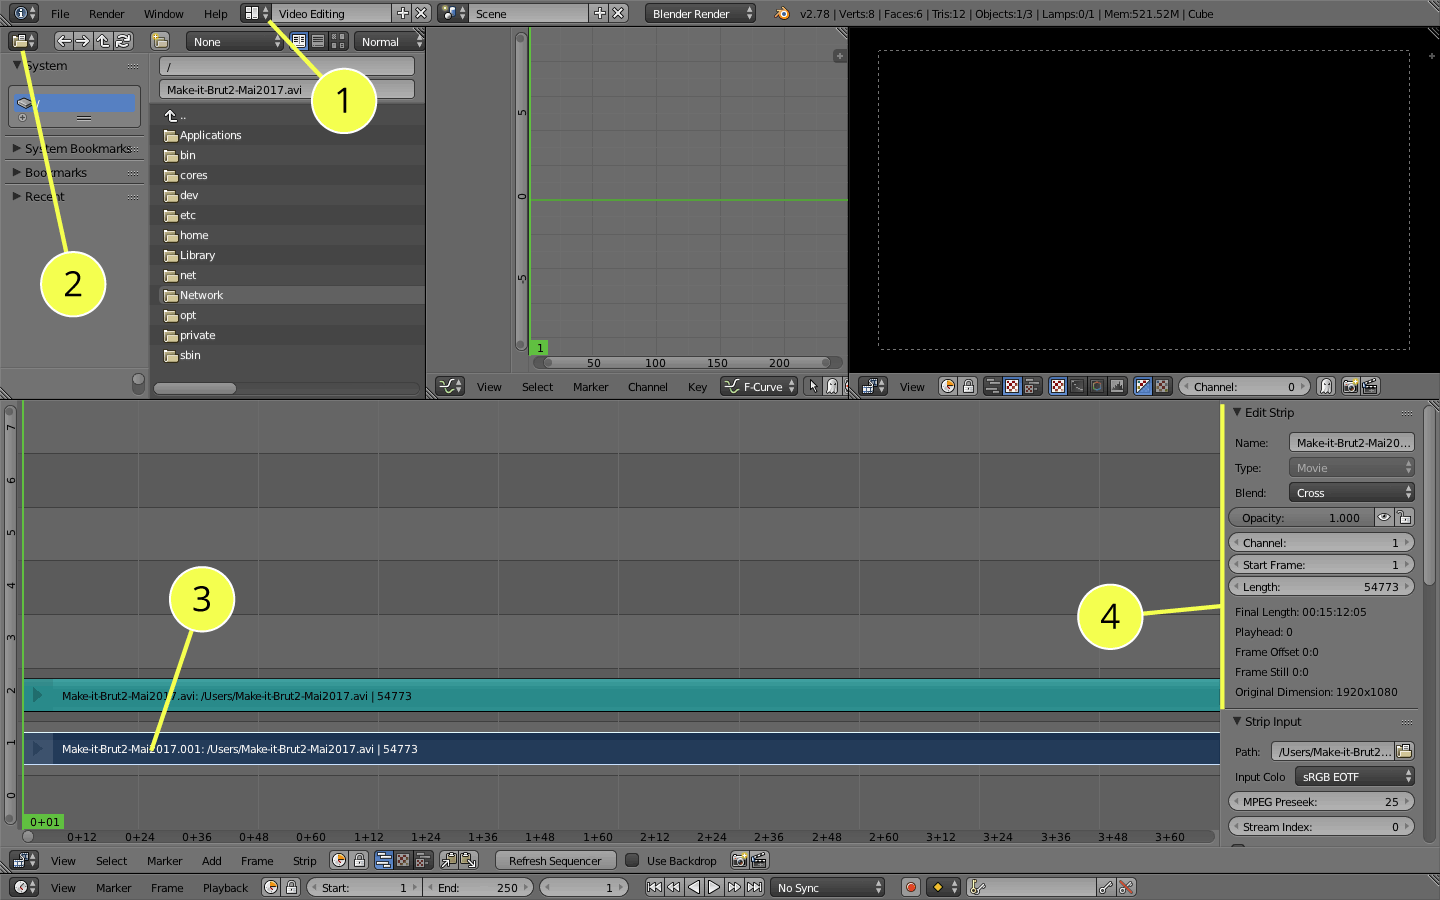The height and width of the screenshot is (900, 1440).
Task: Click the sequencer paste strips icon
Action: (468, 860)
